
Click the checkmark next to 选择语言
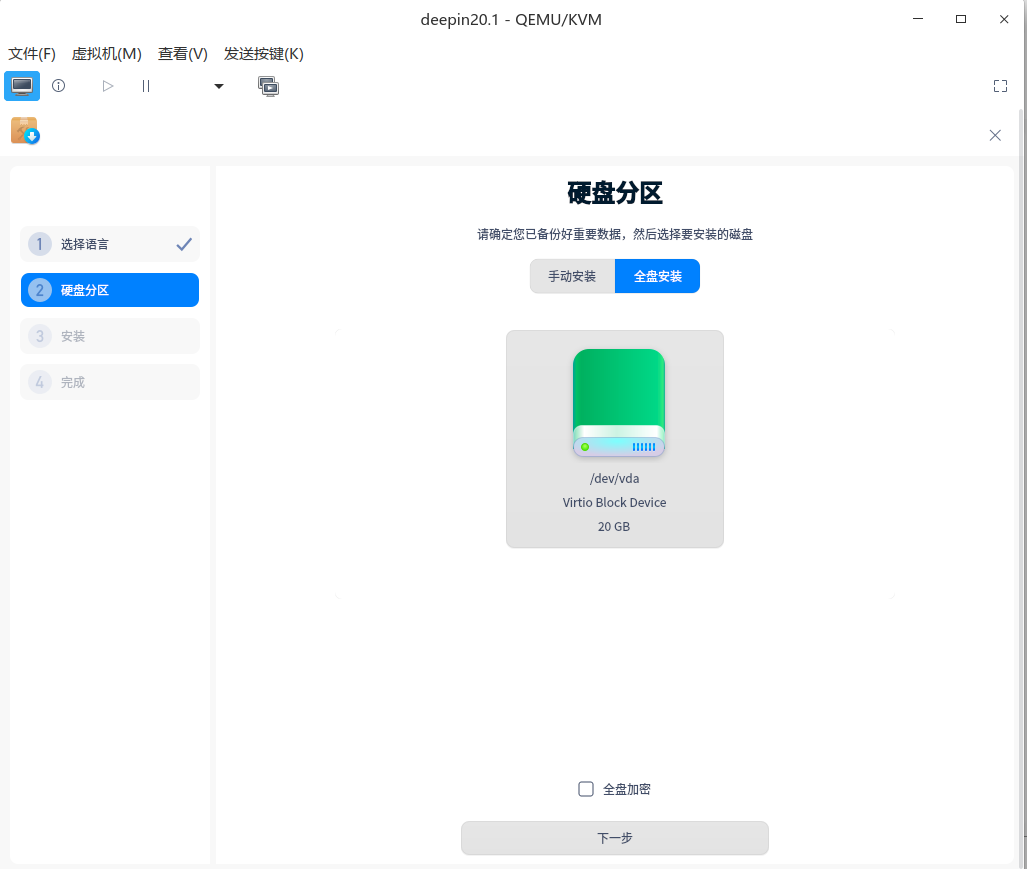pyautogui.click(x=184, y=244)
